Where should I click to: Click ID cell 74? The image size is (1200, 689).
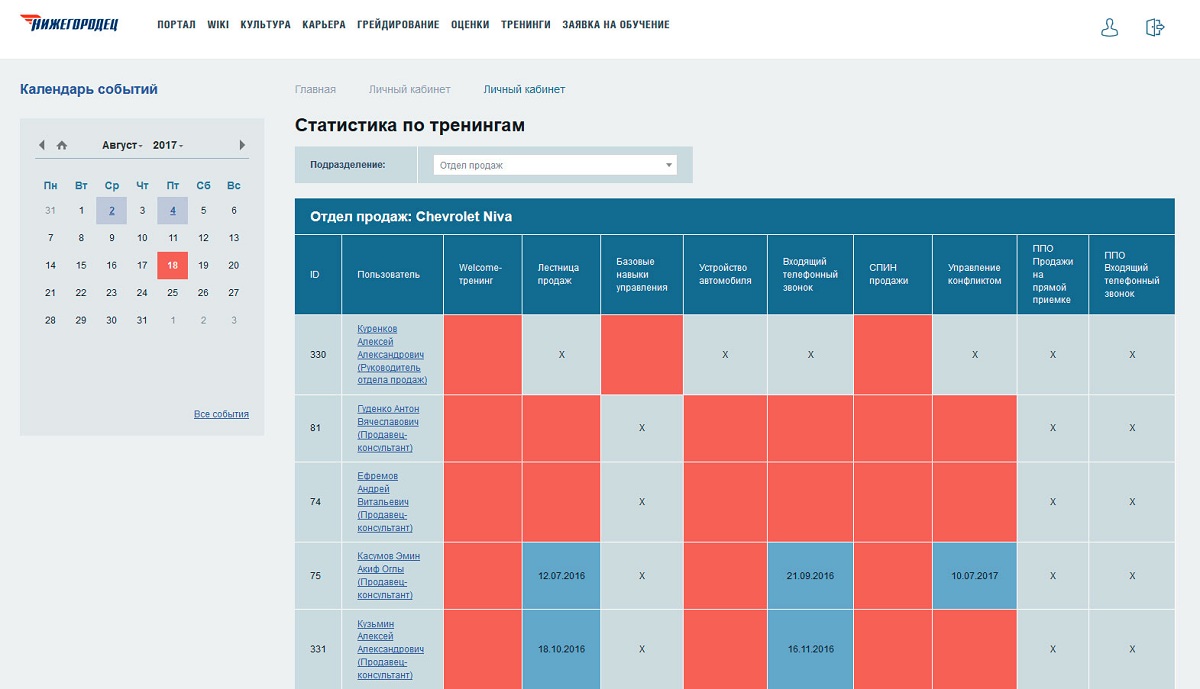(x=318, y=502)
